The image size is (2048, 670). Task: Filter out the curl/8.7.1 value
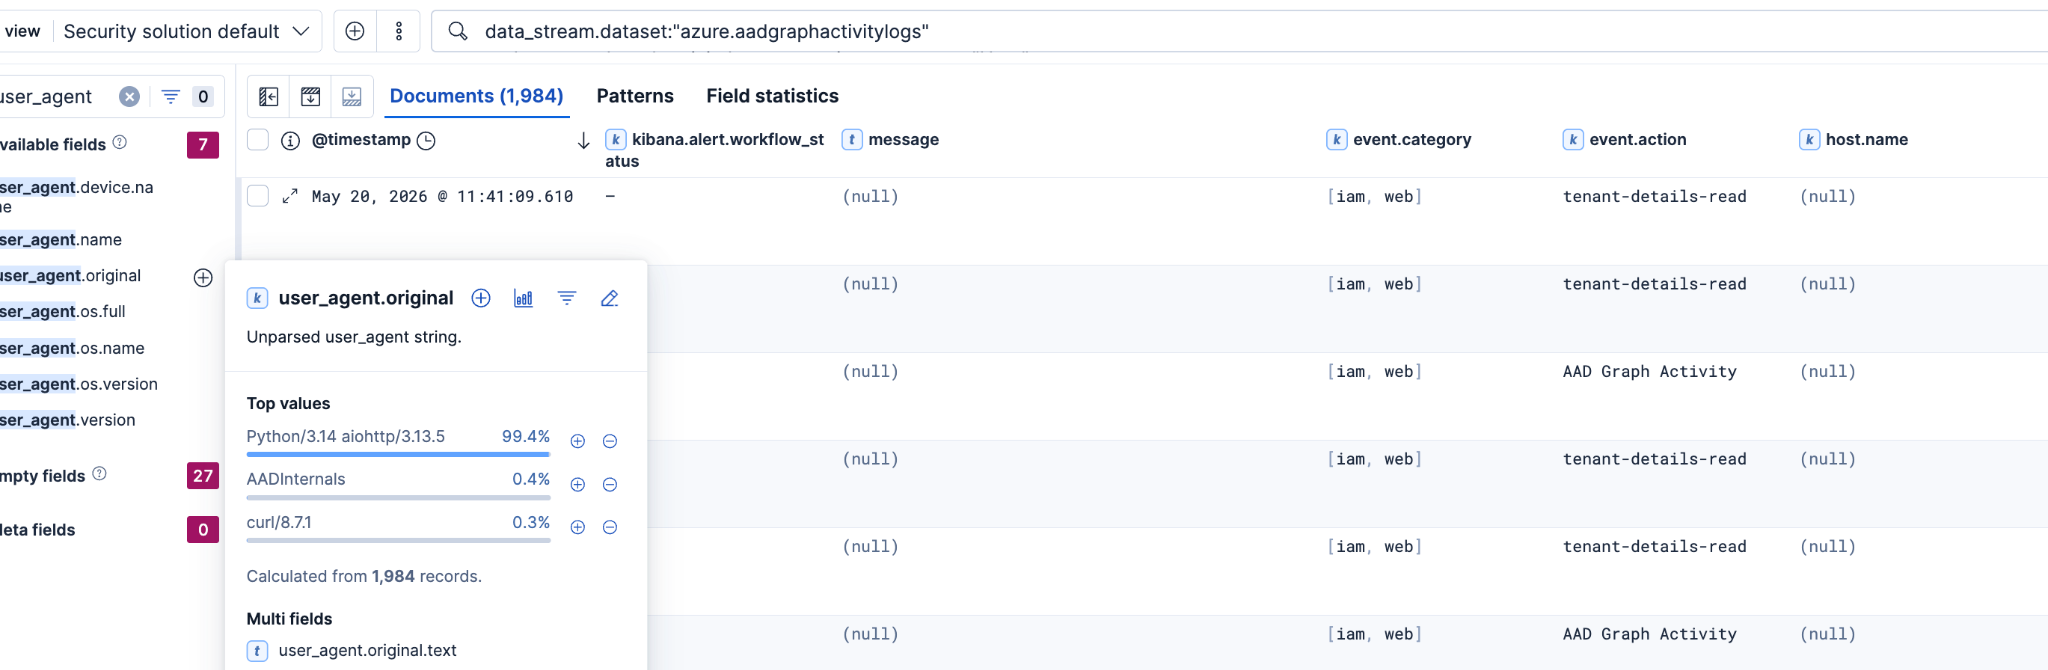(x=610, y=528)
